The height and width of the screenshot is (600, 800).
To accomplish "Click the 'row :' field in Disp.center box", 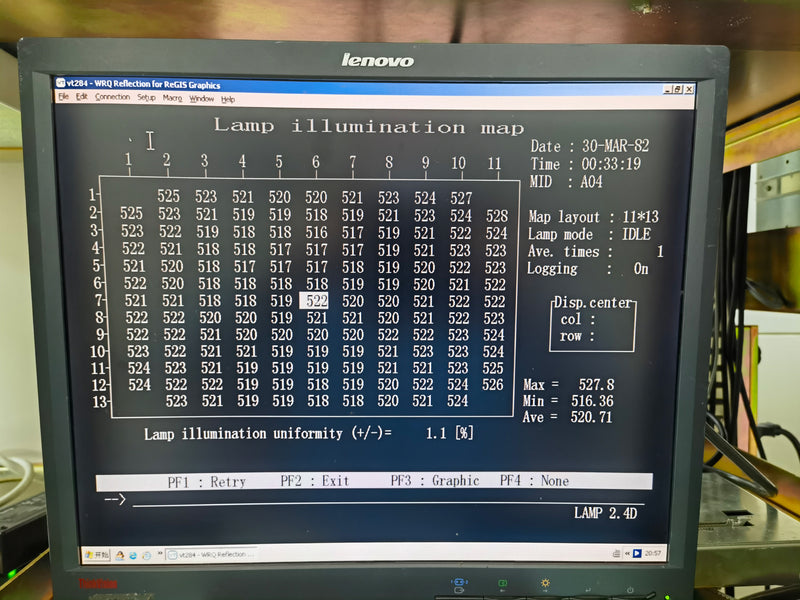I will click(x=577, y=336).
